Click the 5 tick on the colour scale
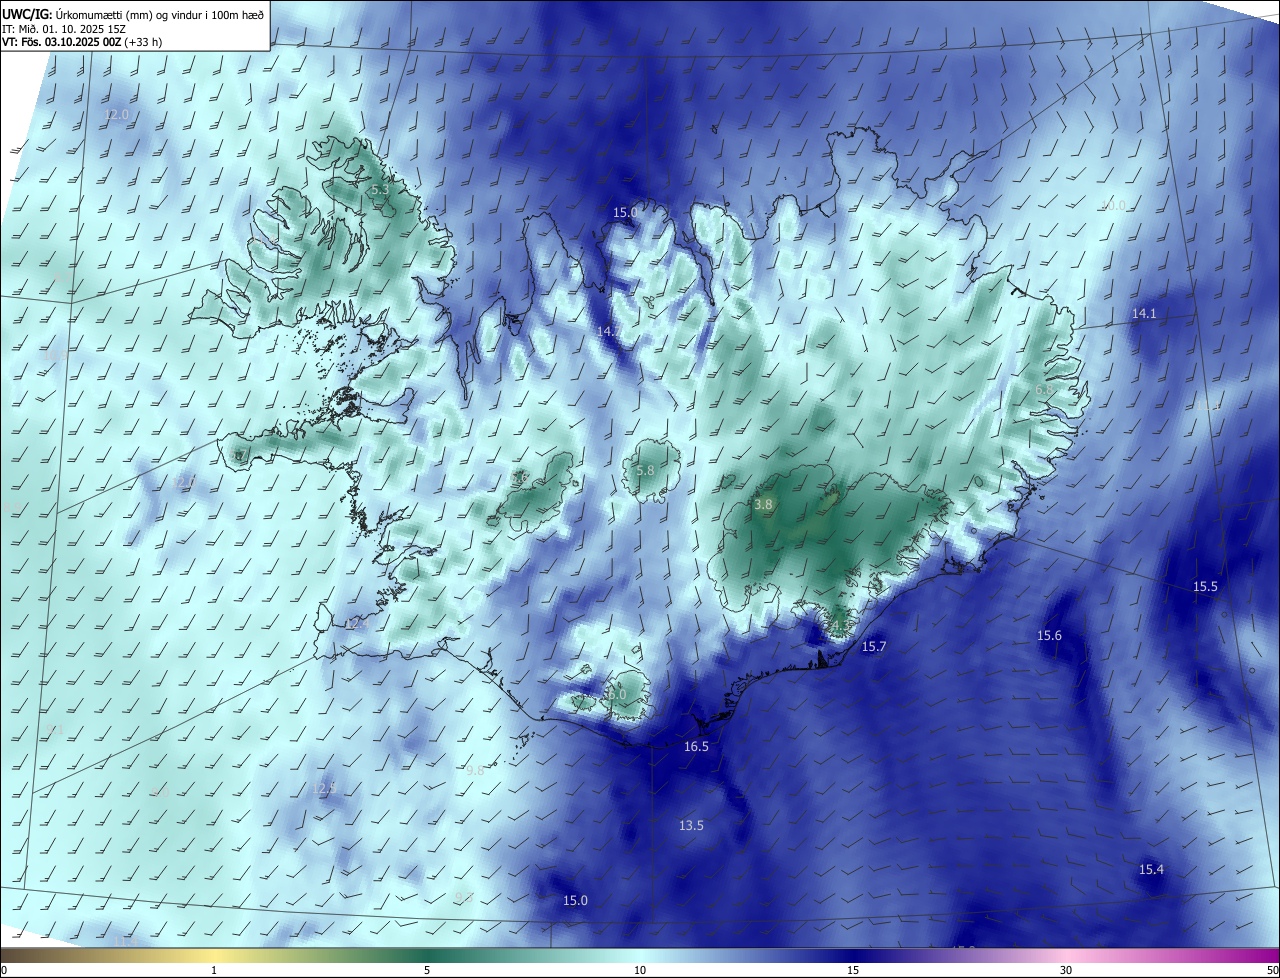The height and width of the screenshot is (978, 1280). tap(427, 970)
